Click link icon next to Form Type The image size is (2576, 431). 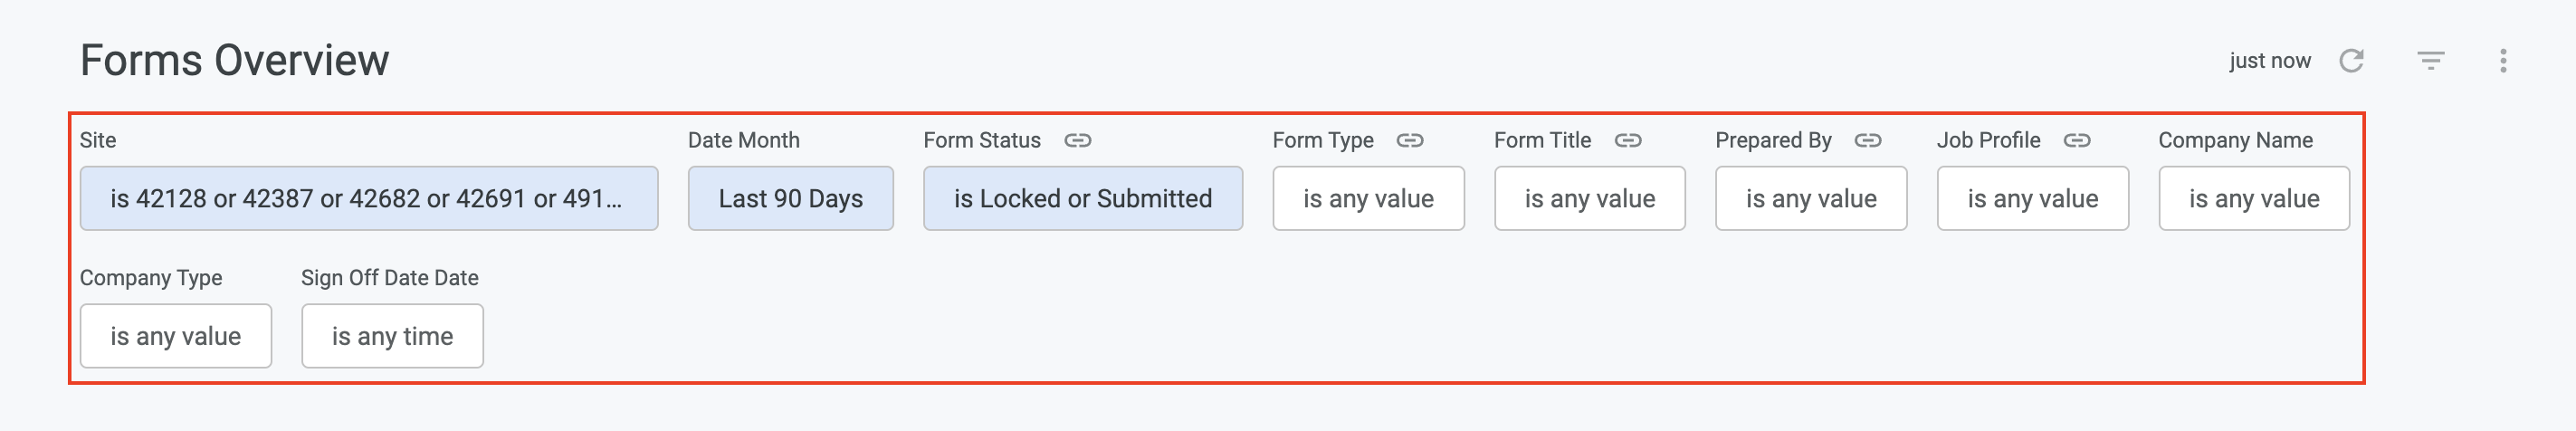pyautogui.click(x=1410, y=140)
